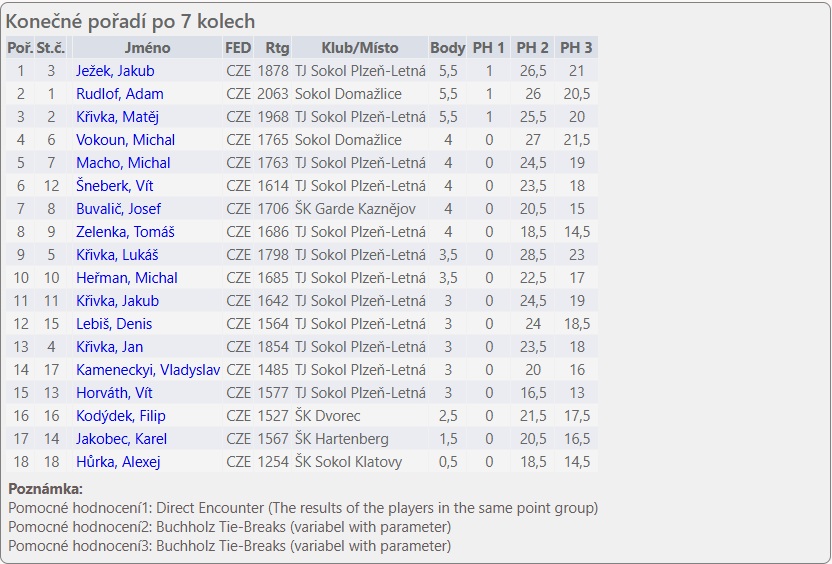
Task: Click the Rtg column header
Action: click(271, 48)
